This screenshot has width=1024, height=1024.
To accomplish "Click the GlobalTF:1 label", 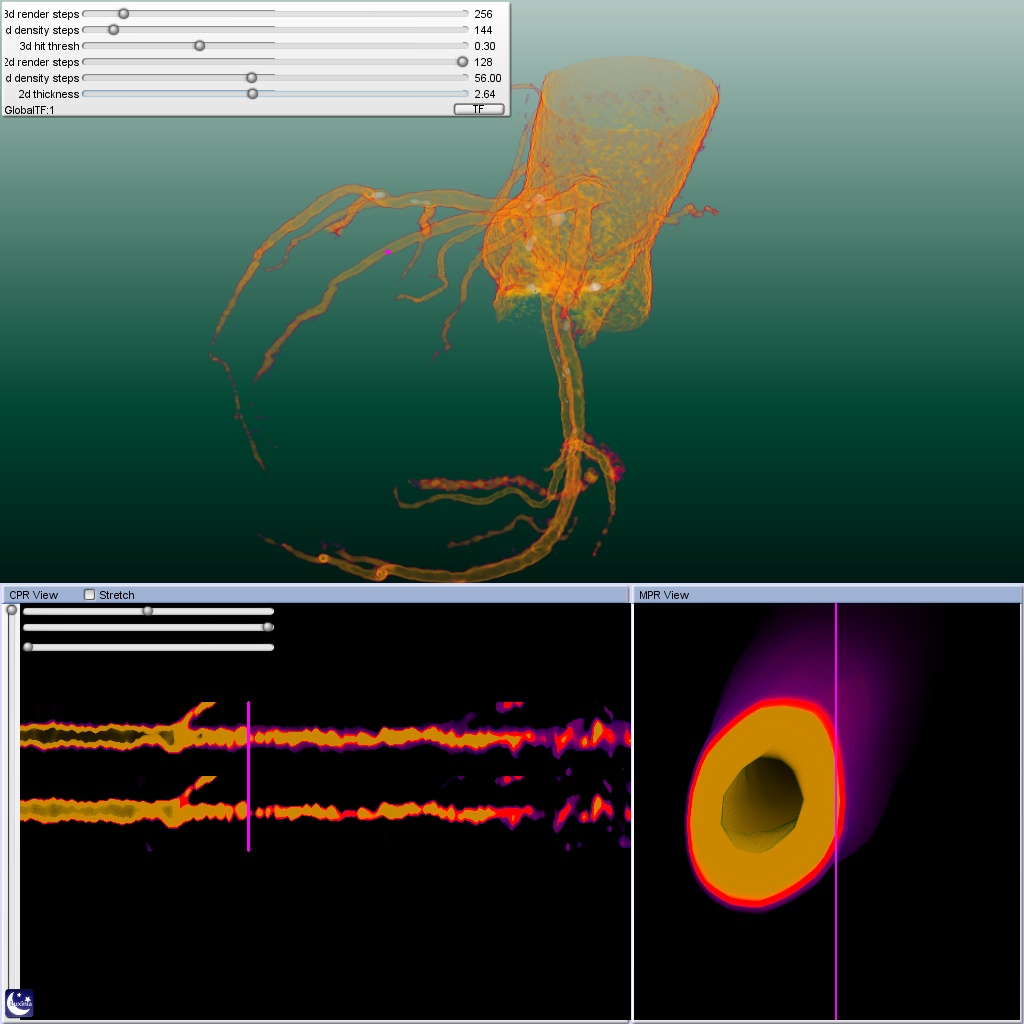I will 30,110.
